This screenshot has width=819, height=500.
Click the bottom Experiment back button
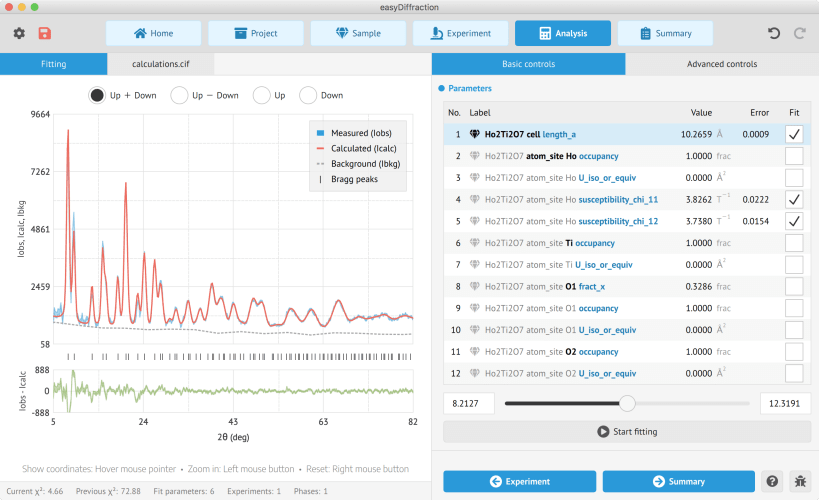click(519, 481)
